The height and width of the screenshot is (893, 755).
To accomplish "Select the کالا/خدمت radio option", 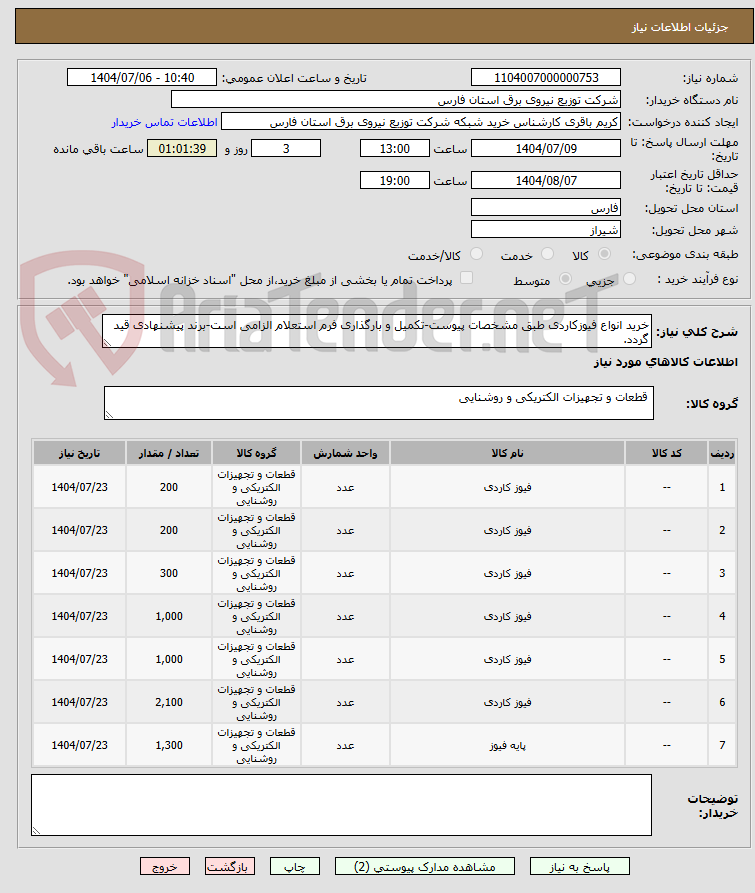I will 477,254.
